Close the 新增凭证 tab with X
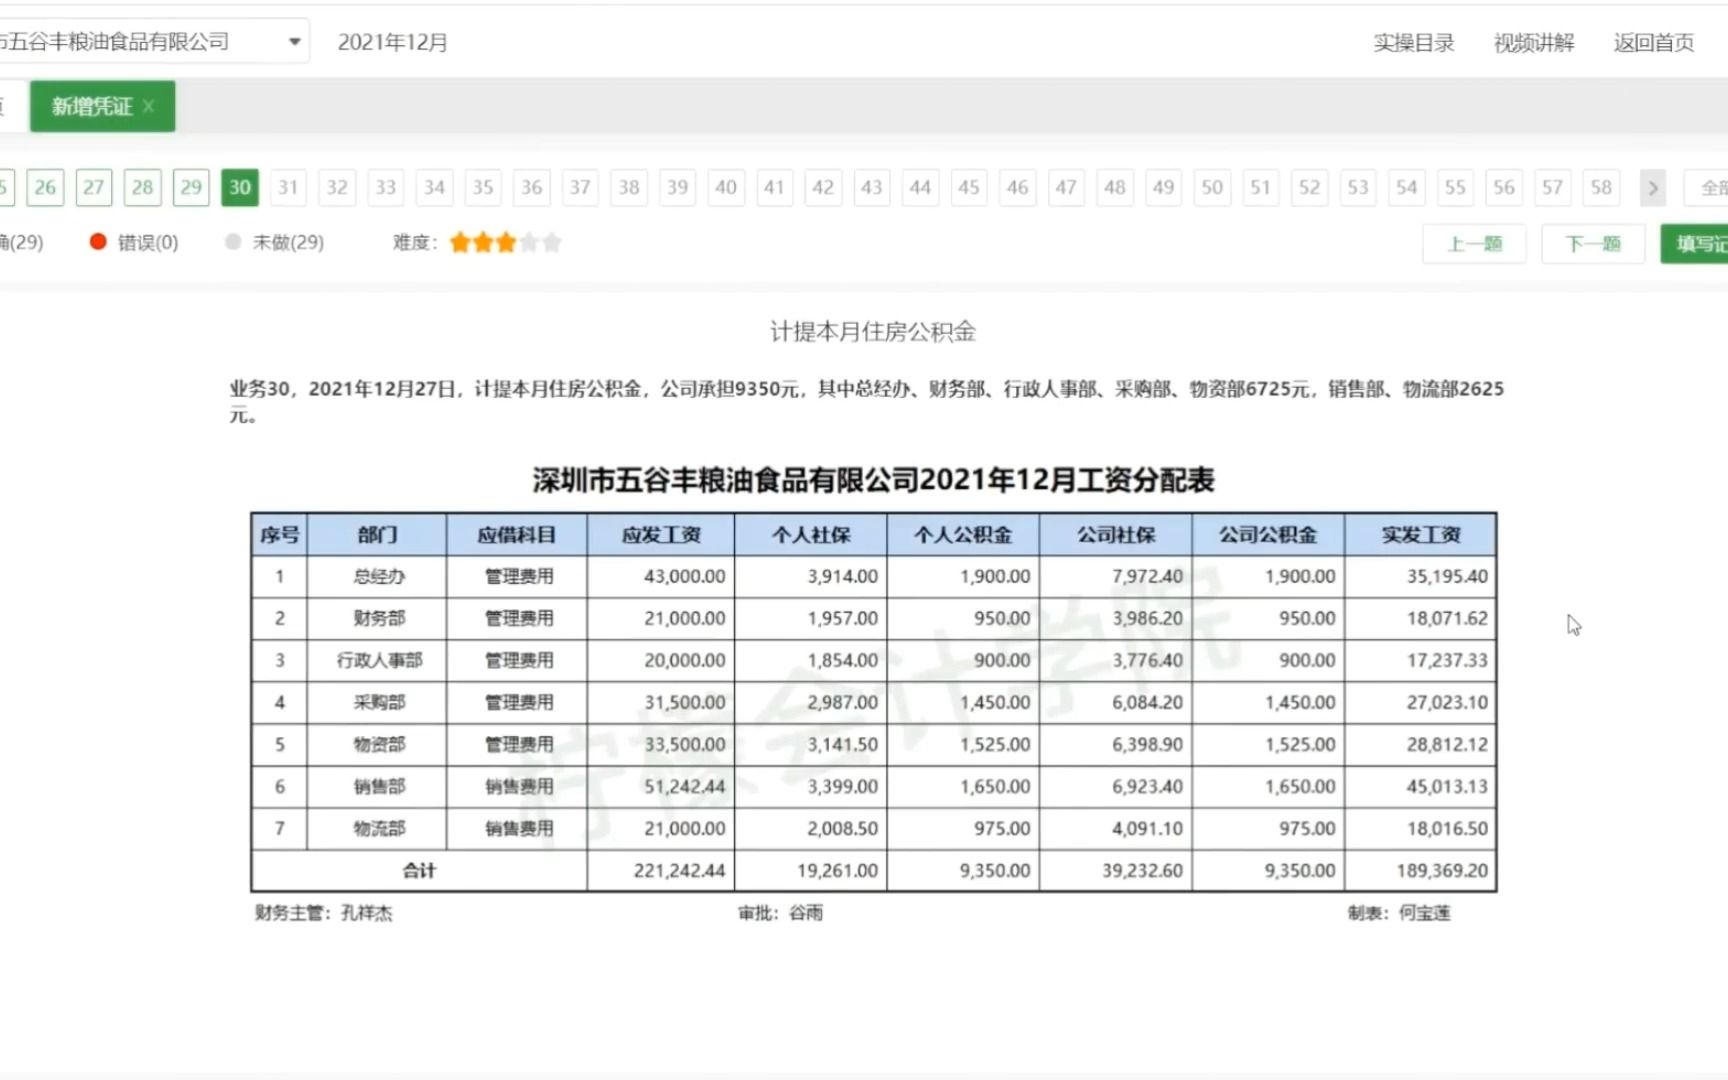This screenshot has height=1080, width=1728. tap(148, 106)
